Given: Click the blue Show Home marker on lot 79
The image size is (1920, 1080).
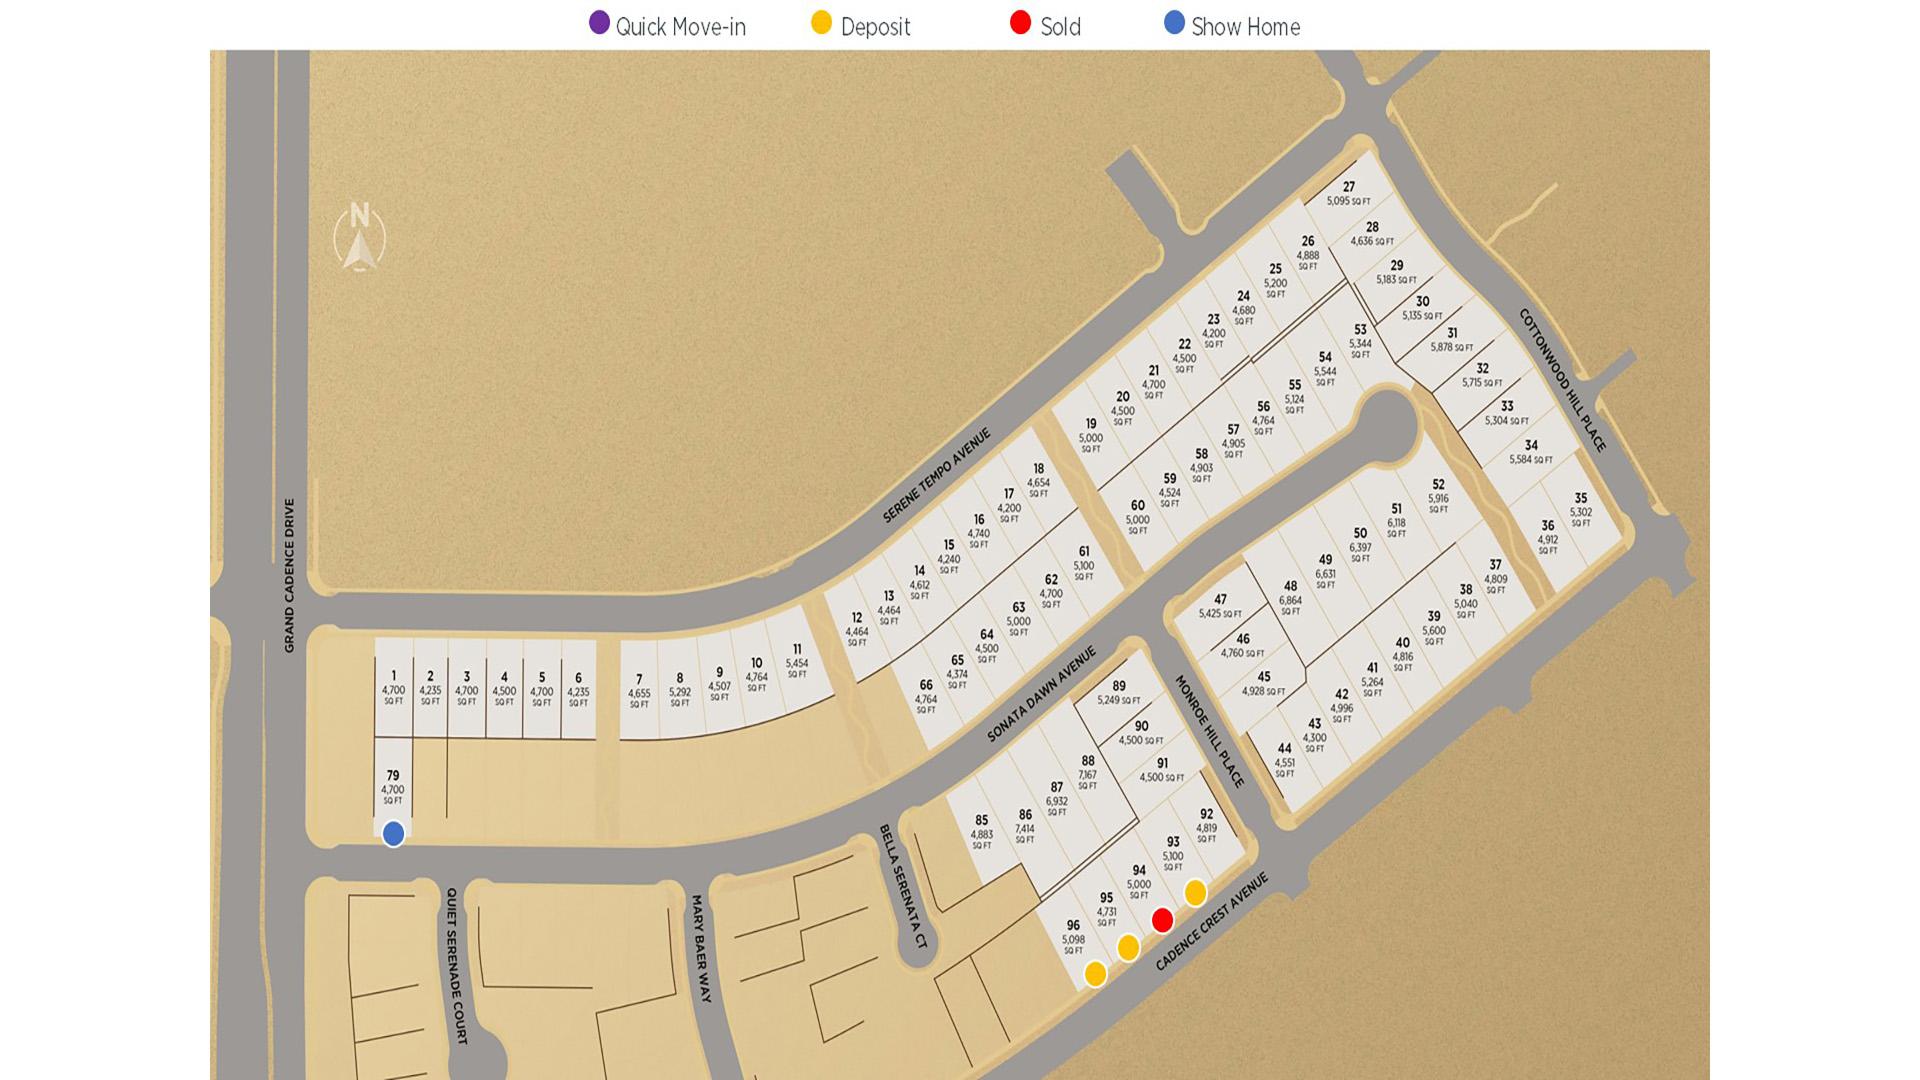Looking at the screenshot, I should [394, 833].
